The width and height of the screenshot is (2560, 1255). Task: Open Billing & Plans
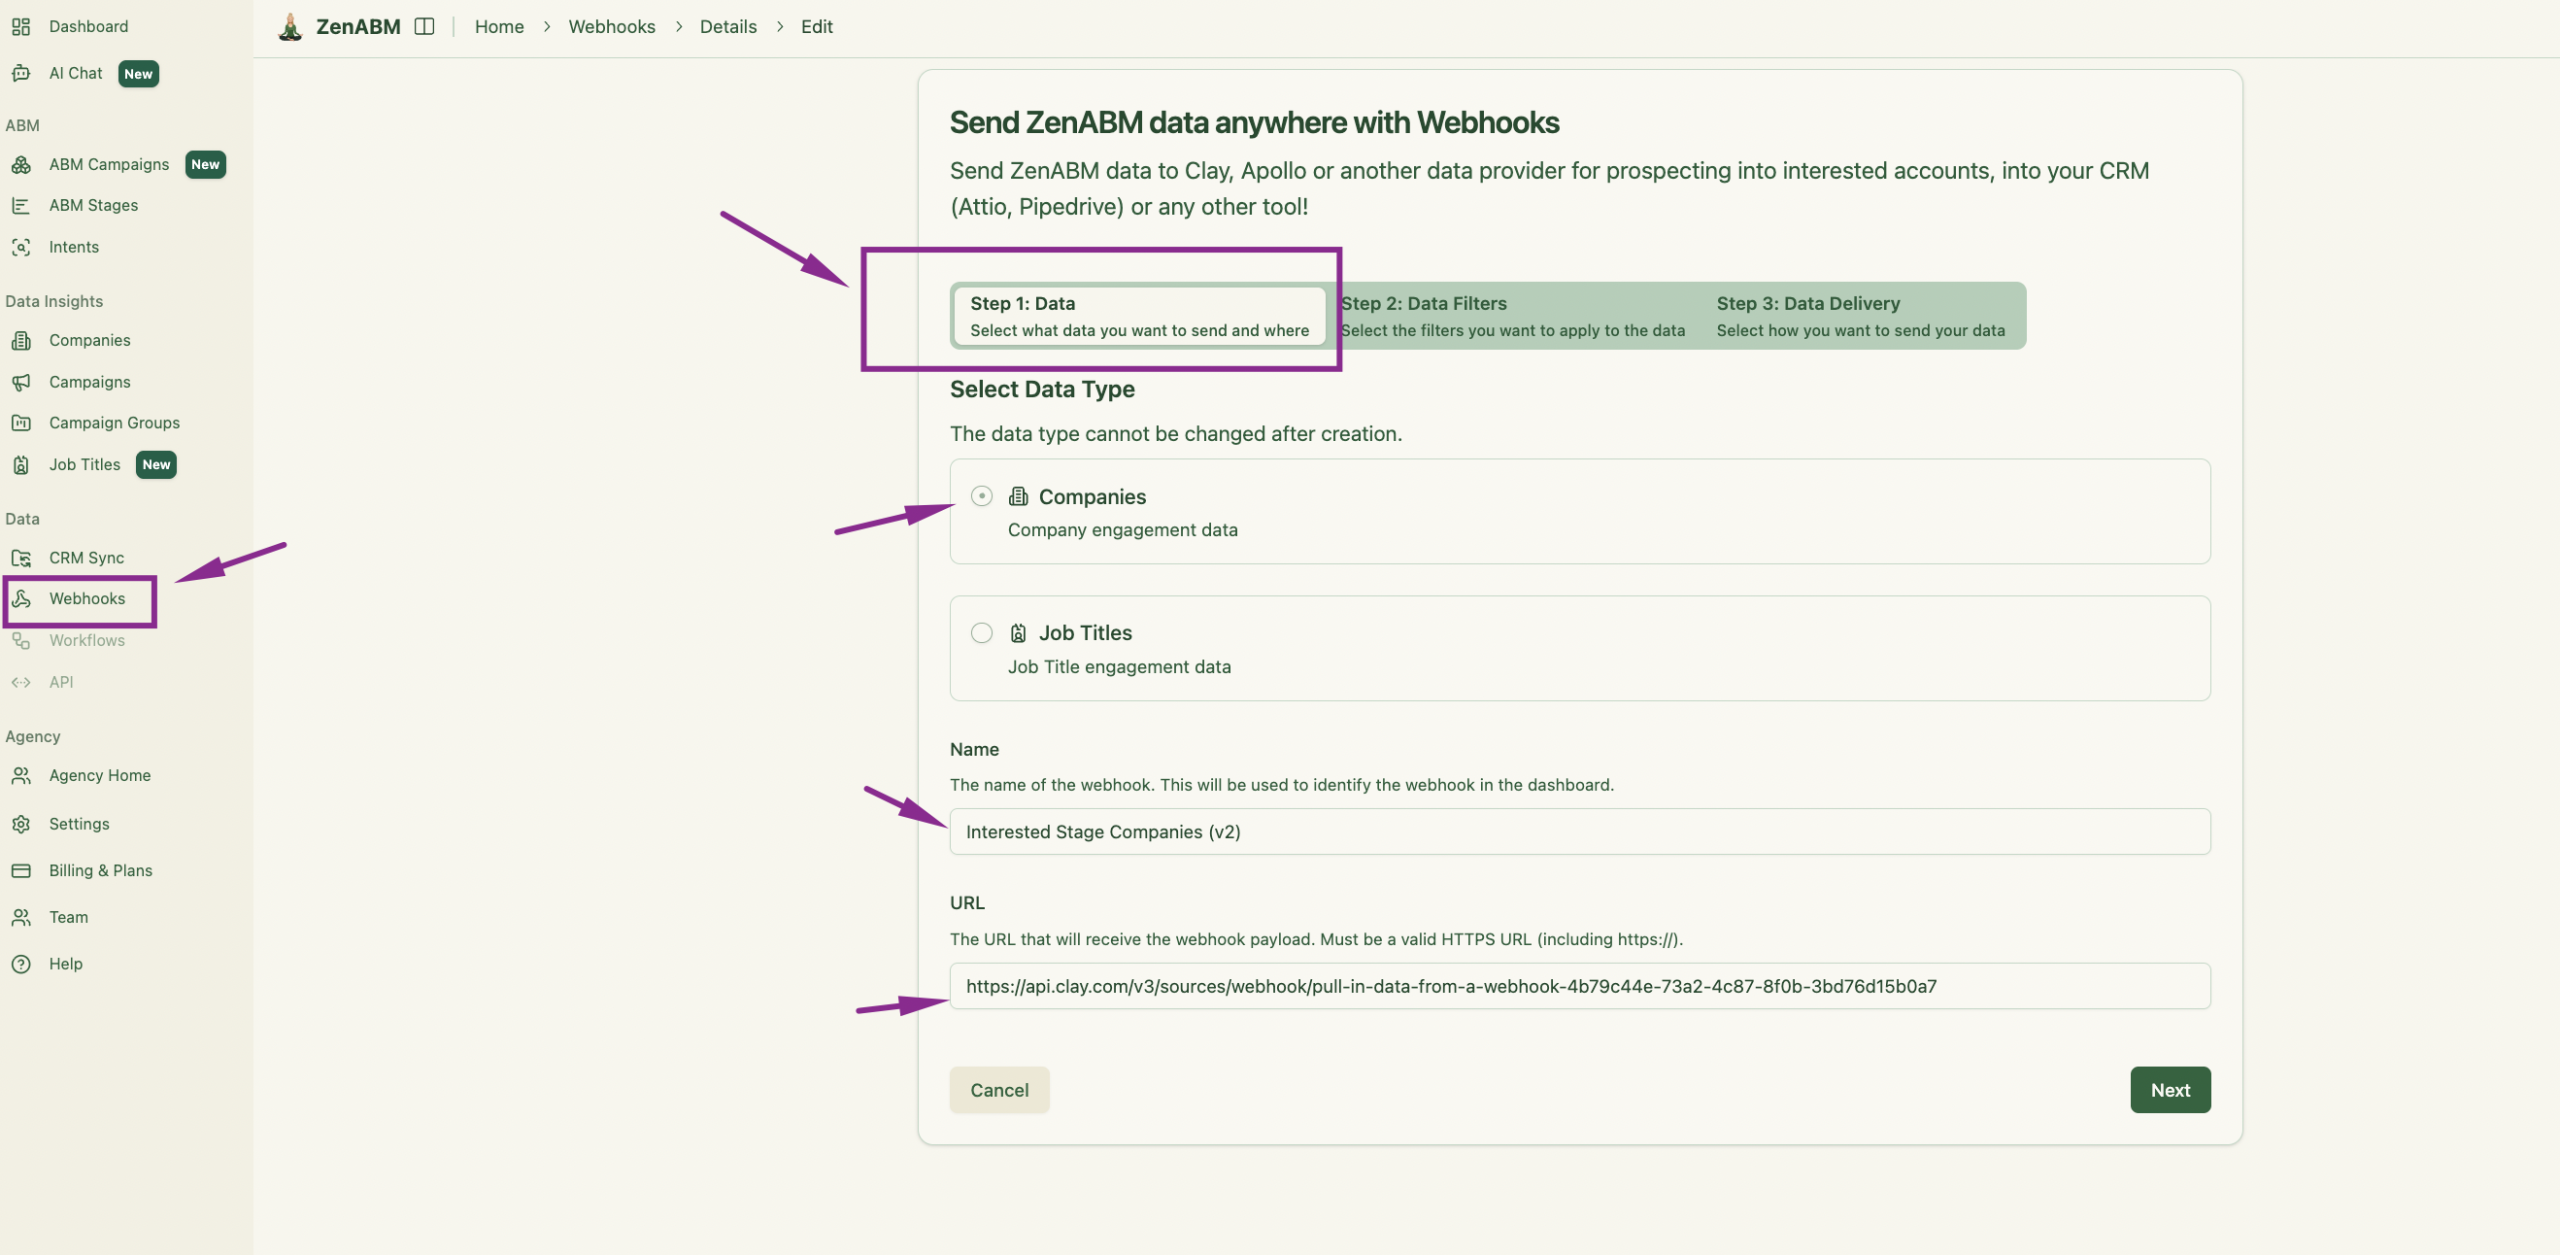pyautogui.click(x=100, y=869)
